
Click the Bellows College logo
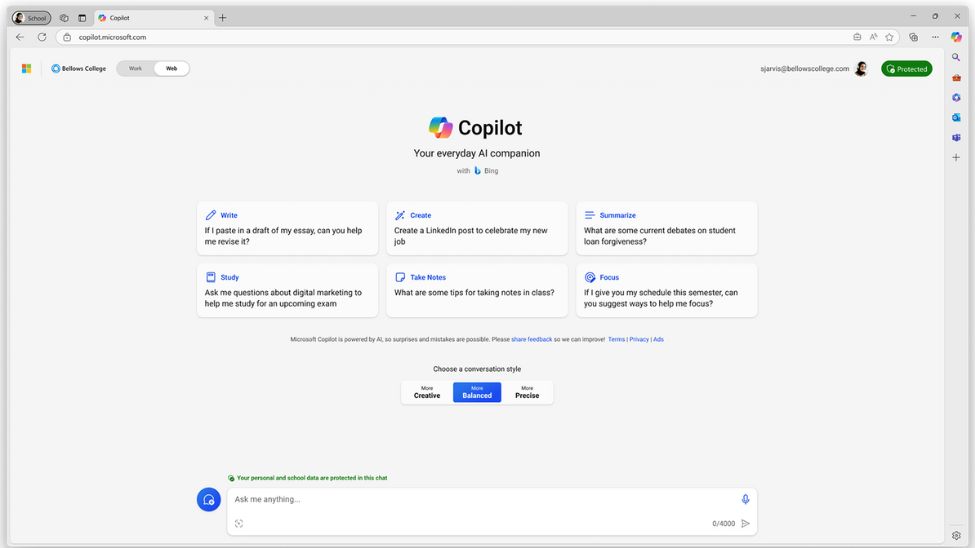coord(78,68)
